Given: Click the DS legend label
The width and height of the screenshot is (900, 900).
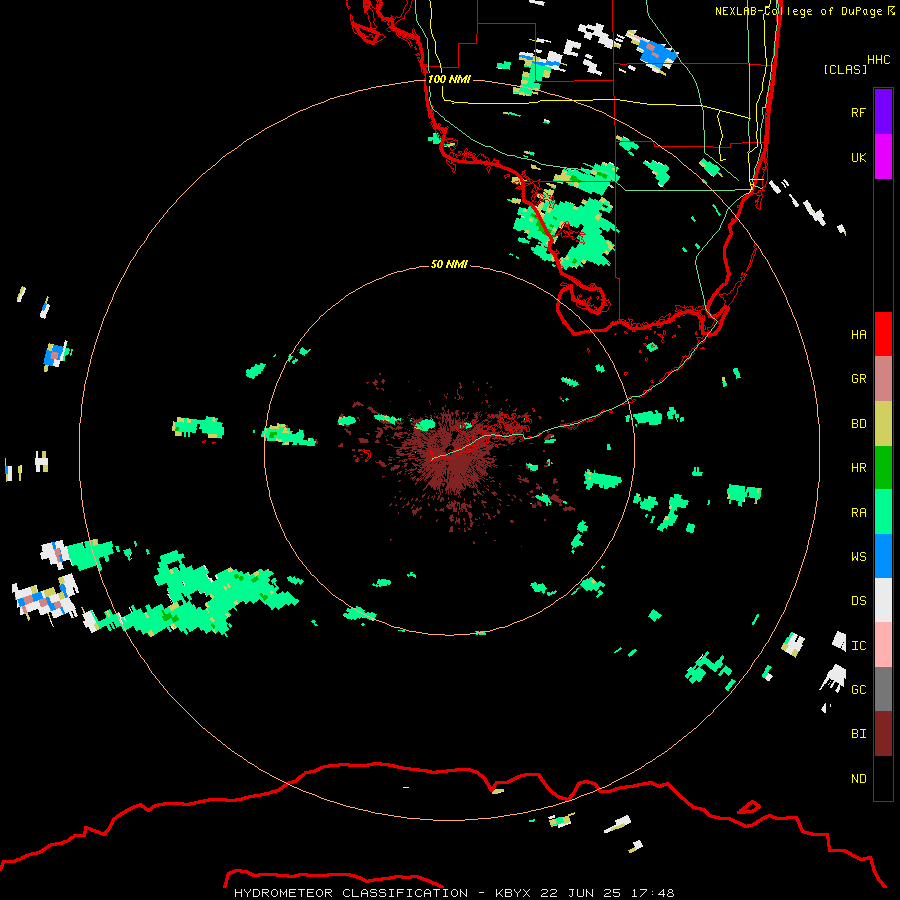Looking at the screenshot, I should (858, 601).
